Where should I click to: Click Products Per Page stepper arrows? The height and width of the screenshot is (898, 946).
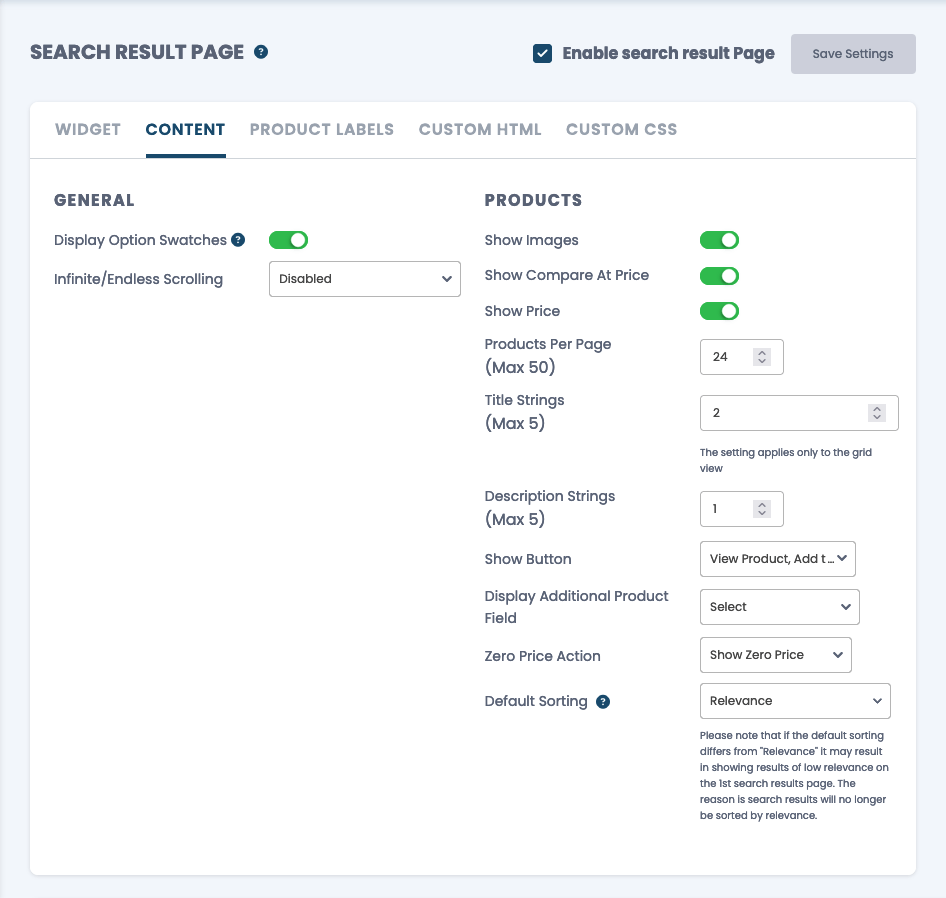[762, 357]
